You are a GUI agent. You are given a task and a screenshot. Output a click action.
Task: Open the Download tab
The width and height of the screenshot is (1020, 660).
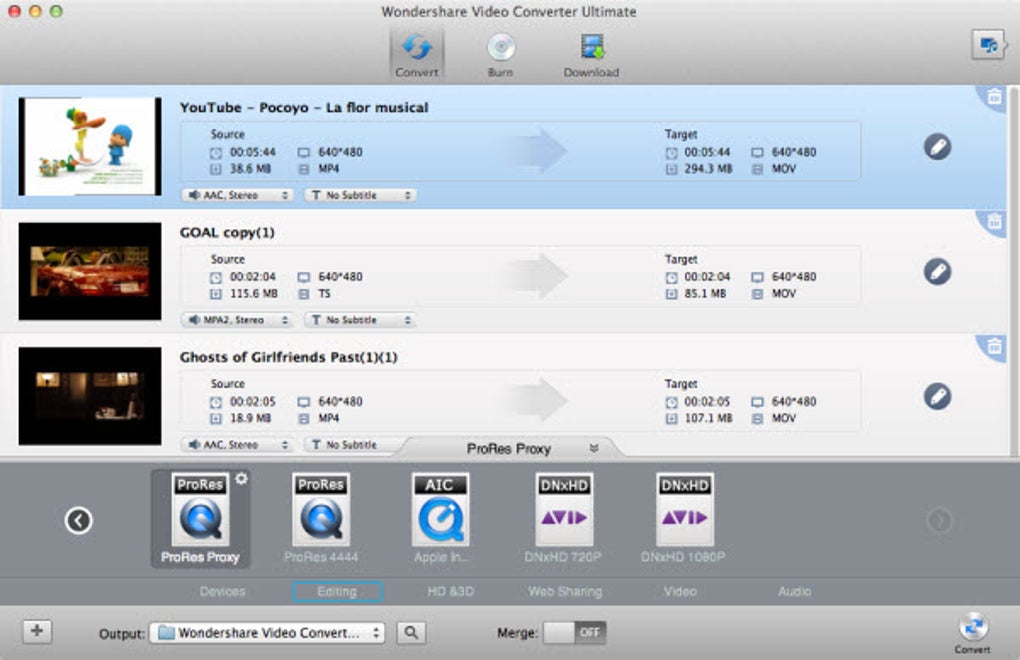click(591, 55)
